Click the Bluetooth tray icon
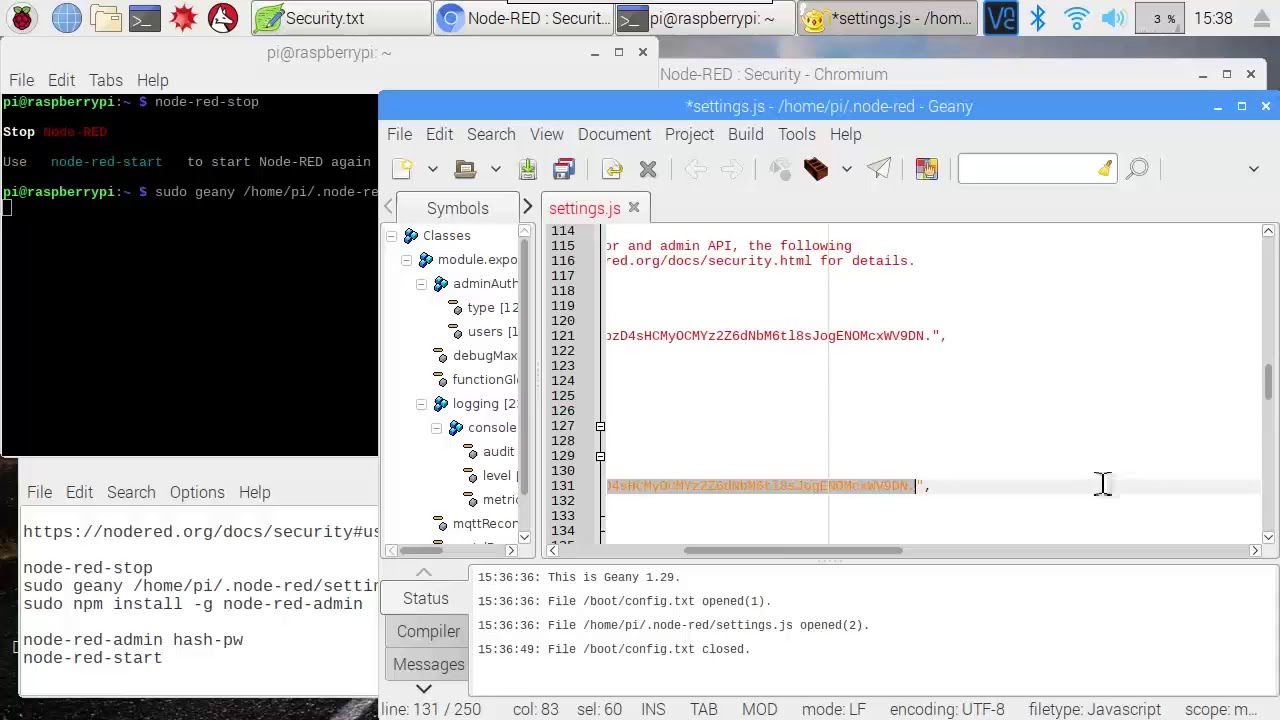Image resolution: width=1280 pixels, height=720 pixels. click(1038, 18)
